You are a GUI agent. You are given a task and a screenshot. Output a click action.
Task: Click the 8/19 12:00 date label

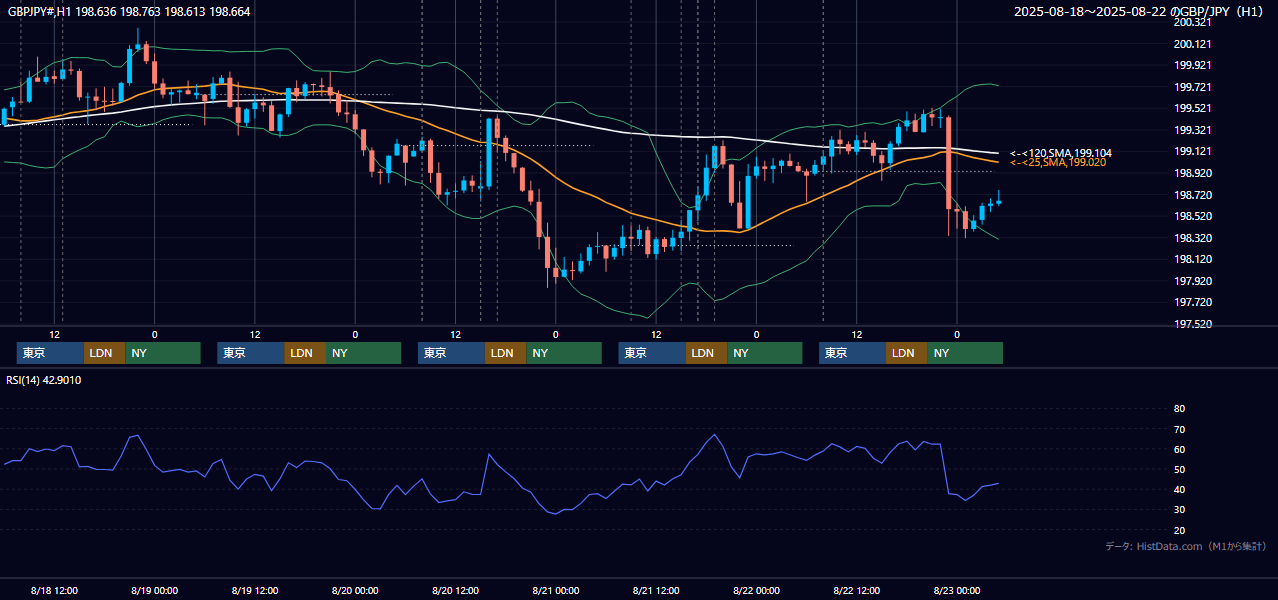255,590
